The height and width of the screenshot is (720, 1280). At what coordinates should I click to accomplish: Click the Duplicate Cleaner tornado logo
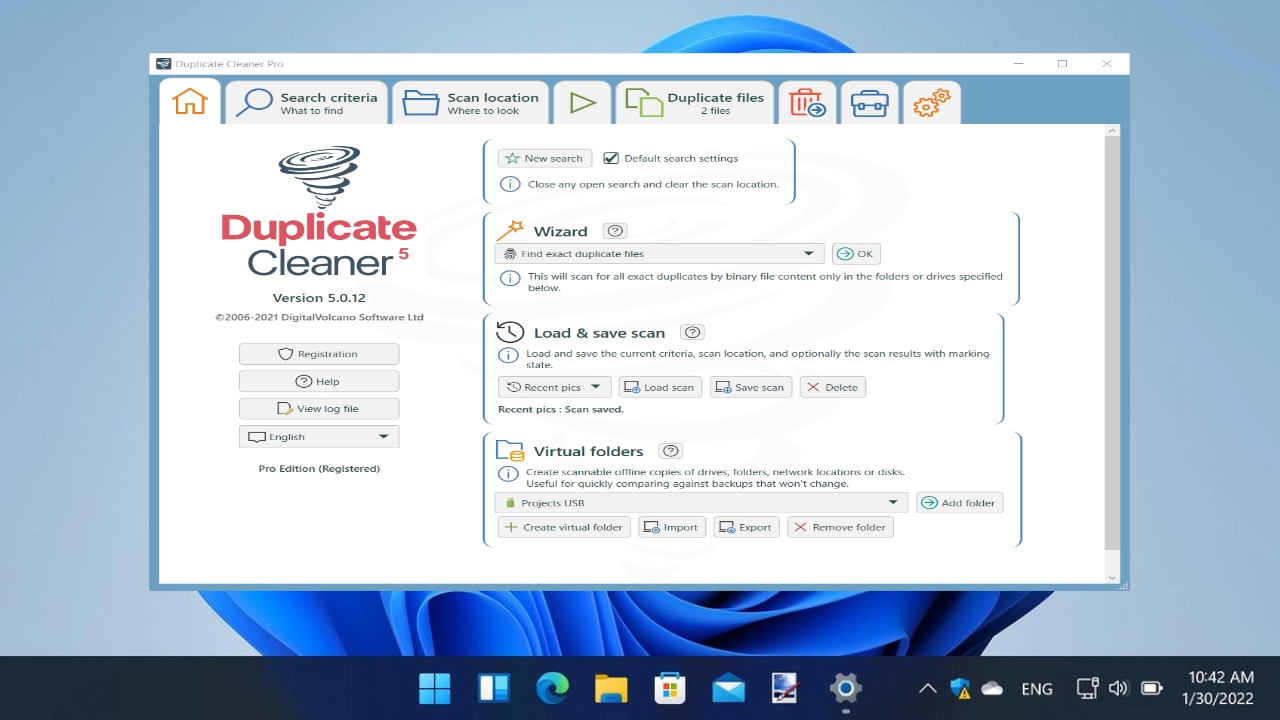pos(319,177)
